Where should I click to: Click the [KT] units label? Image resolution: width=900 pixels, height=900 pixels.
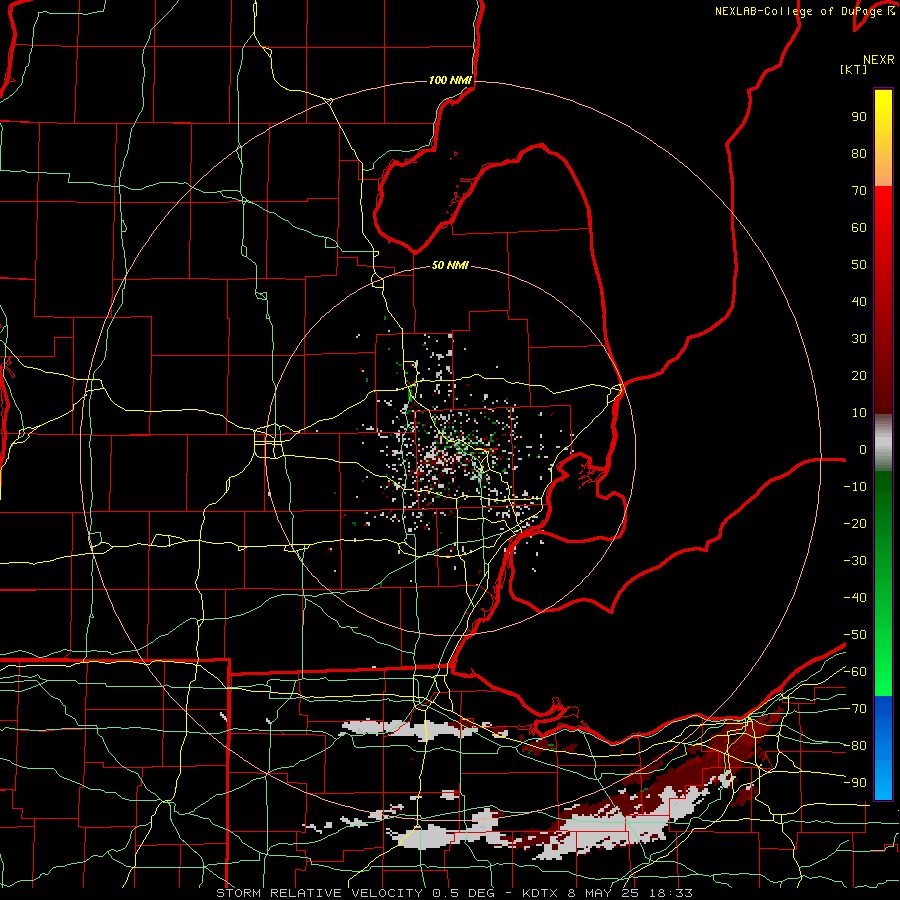point(853,69)
